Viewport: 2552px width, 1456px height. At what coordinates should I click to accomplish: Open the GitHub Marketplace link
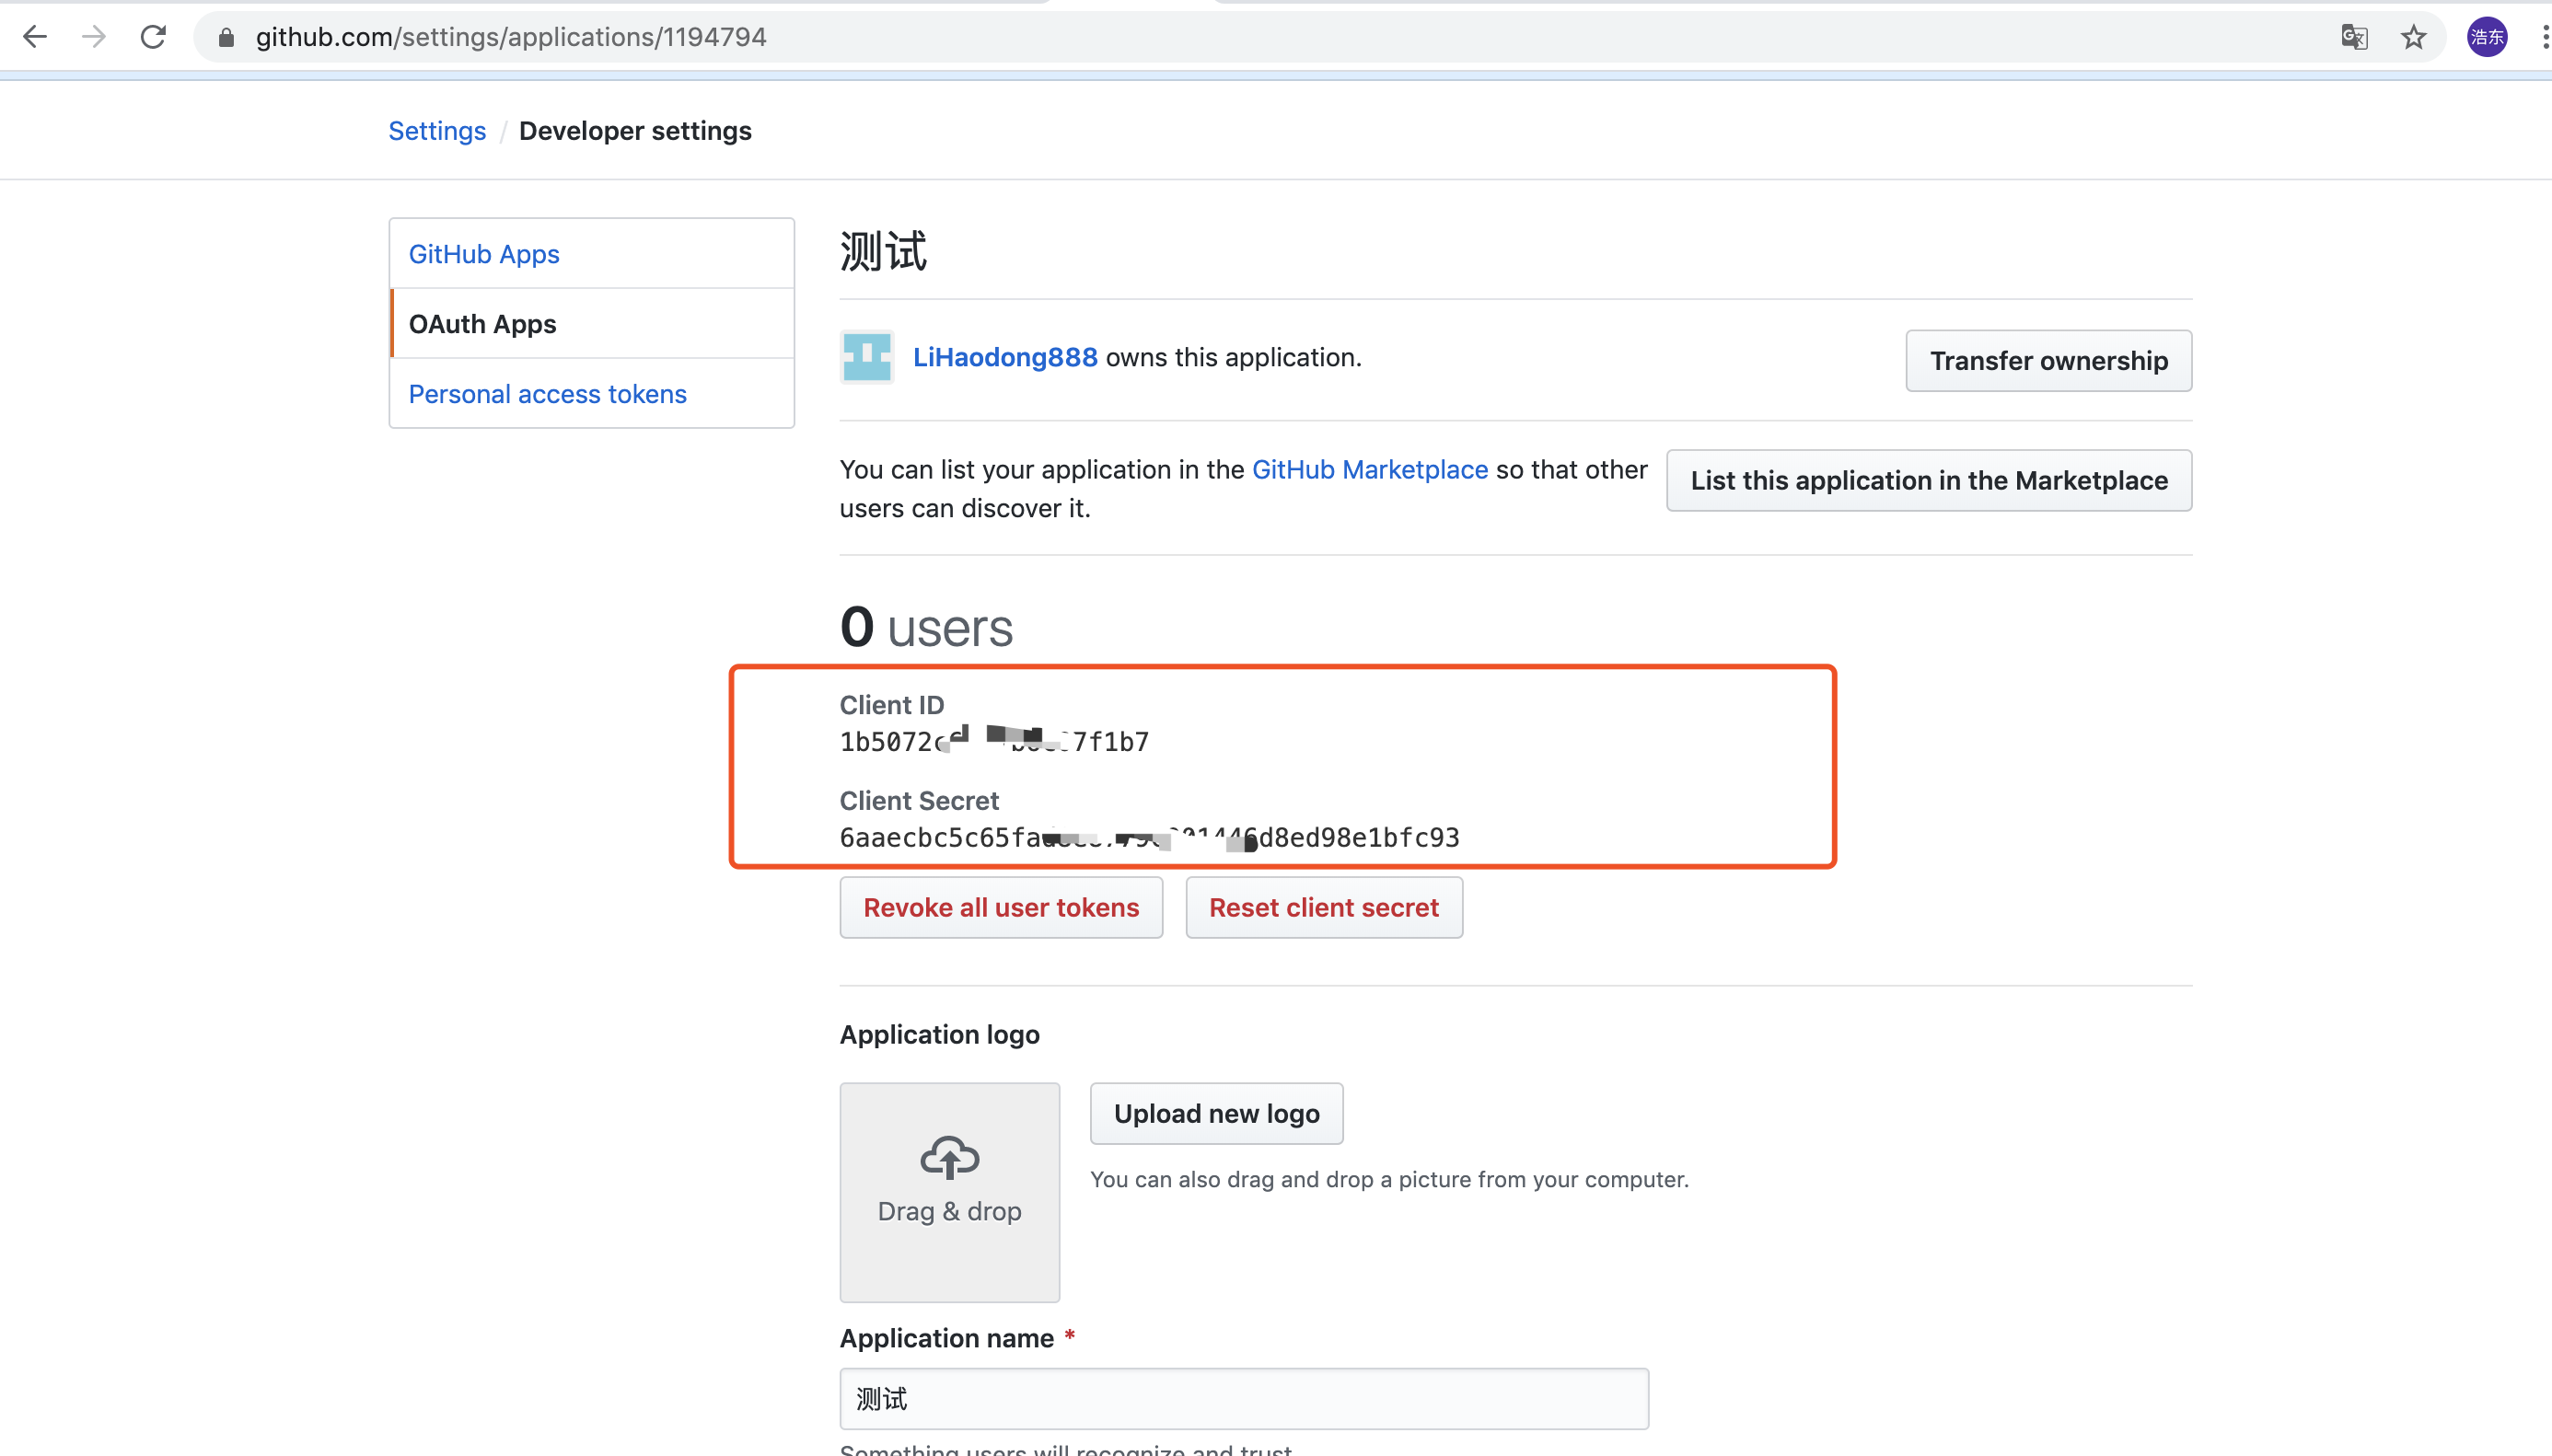click(x=1370, y=470)
